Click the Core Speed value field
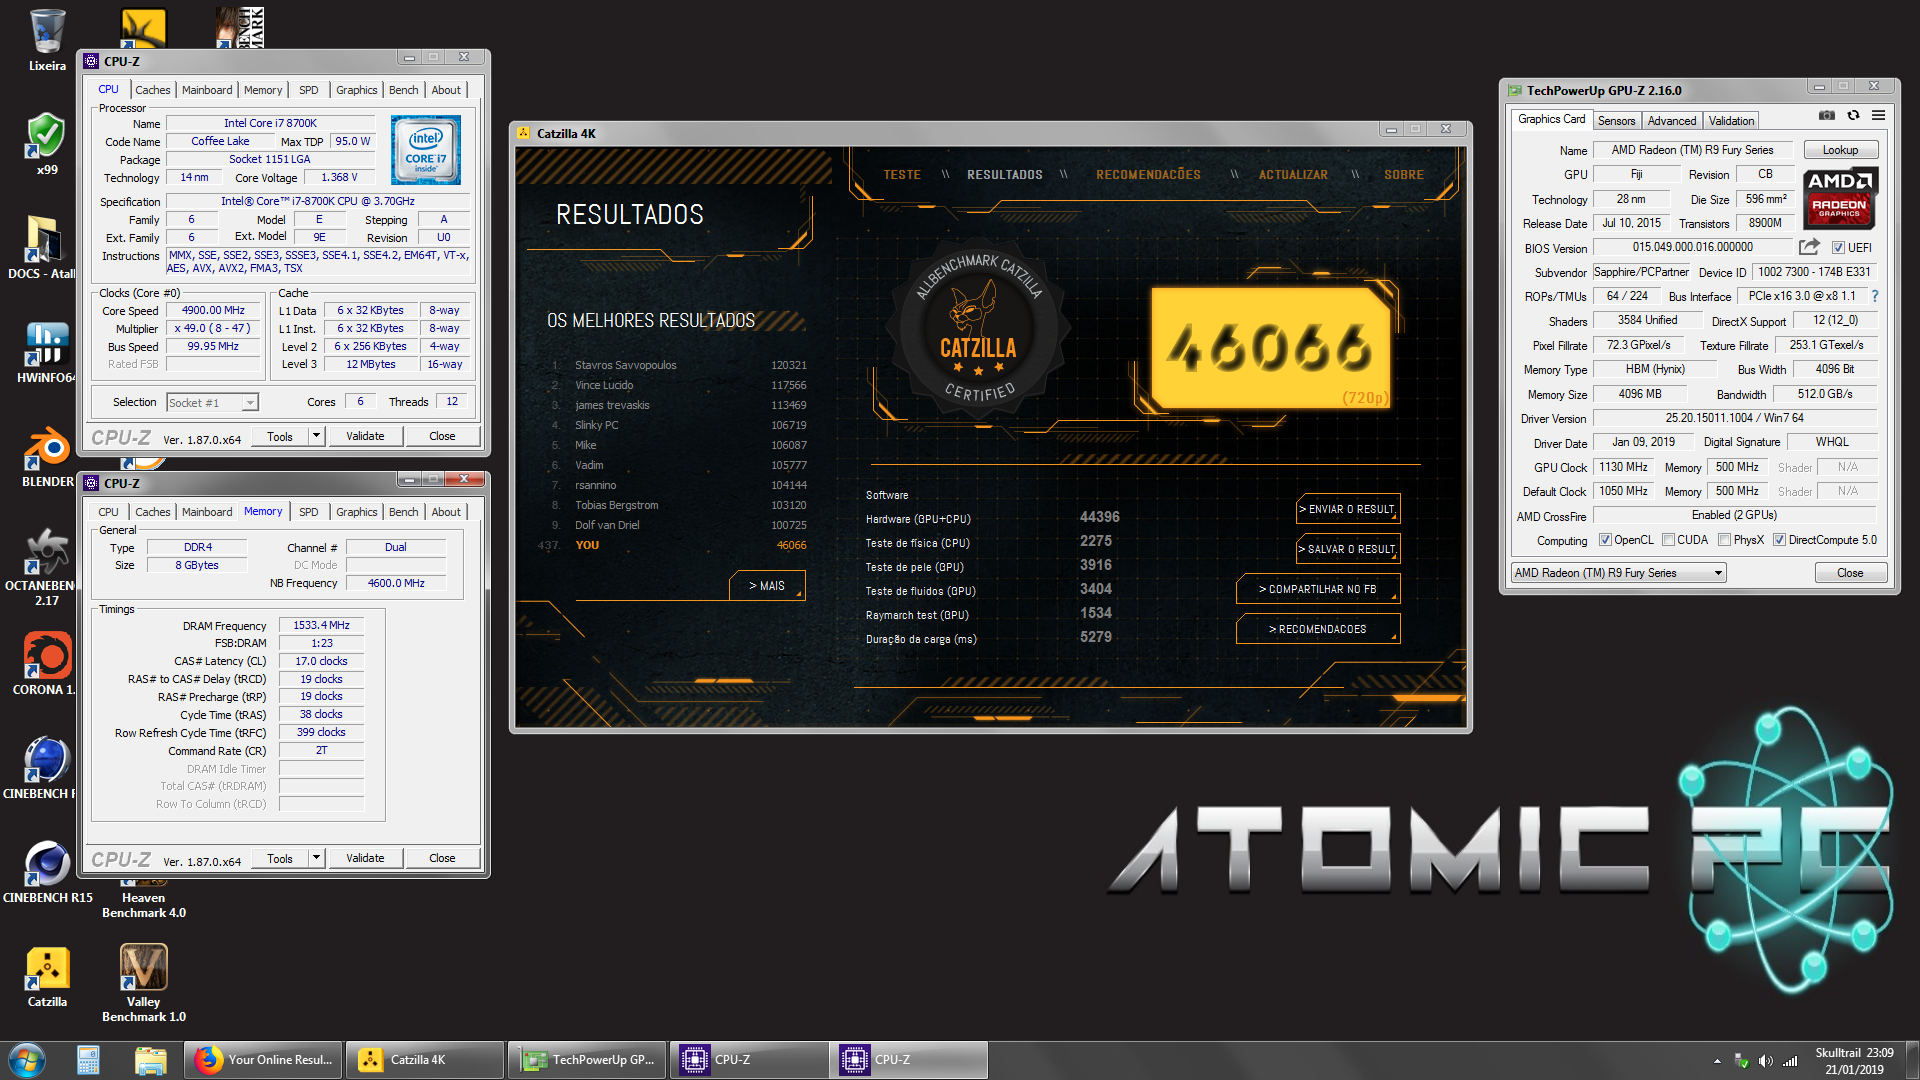Viewport: 1920px width, 1080px height. pyautogui.click(x=213, y=310)
